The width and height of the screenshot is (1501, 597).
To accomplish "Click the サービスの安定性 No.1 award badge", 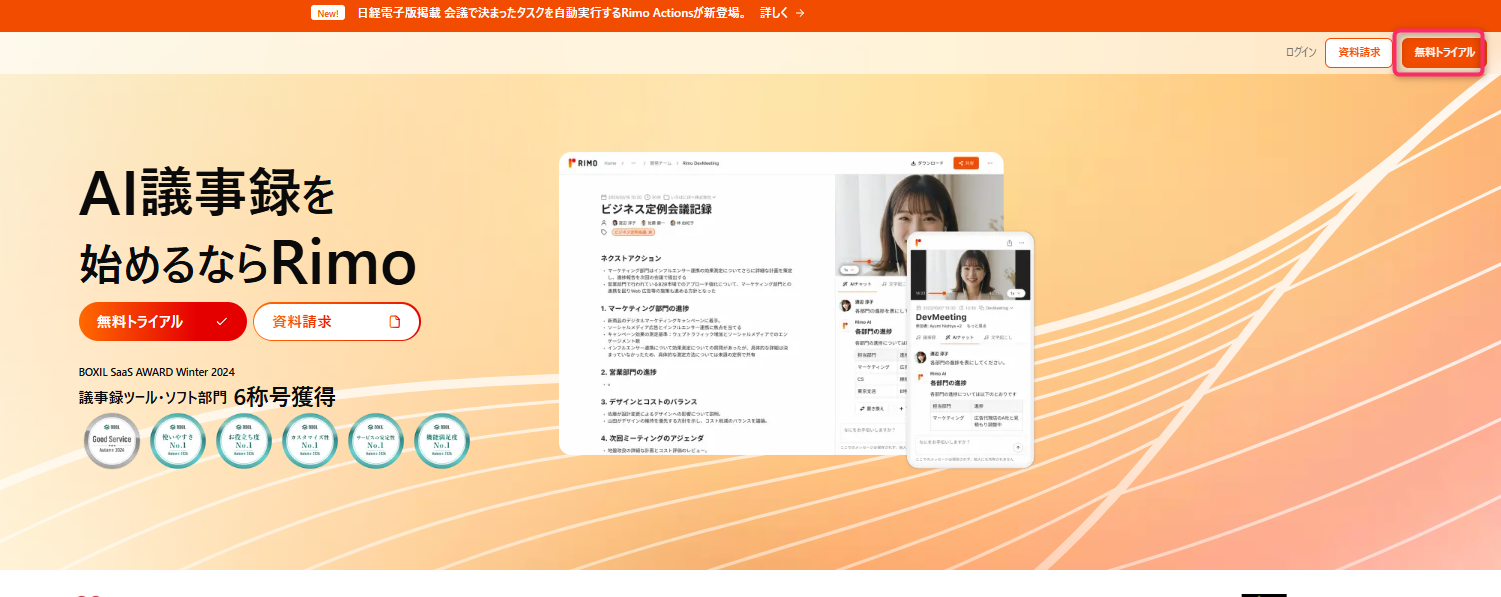I will [376, 441].
